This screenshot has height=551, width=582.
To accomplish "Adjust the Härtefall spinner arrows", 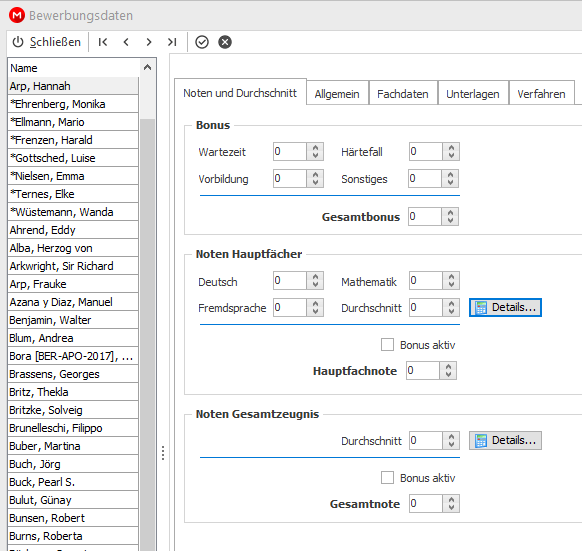I will pyautogui.click(x=451, y=151).
